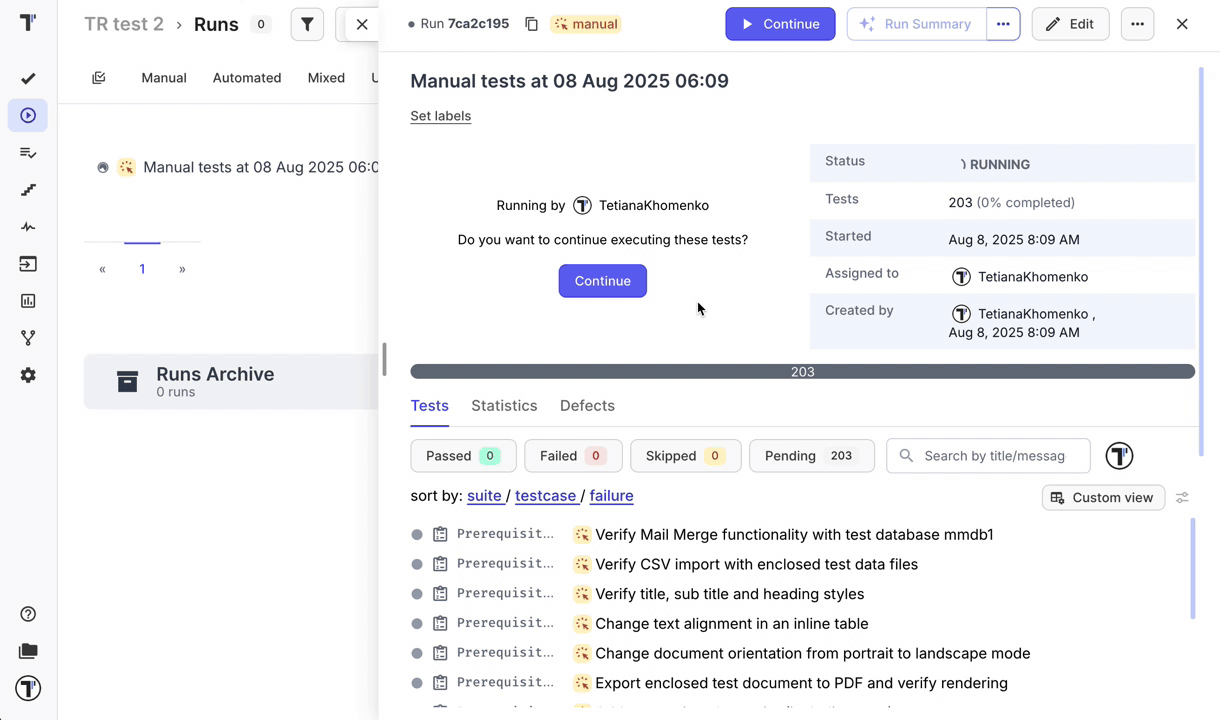
Task: Select the Mixed runs tab
Action: (x=326, y=78)
